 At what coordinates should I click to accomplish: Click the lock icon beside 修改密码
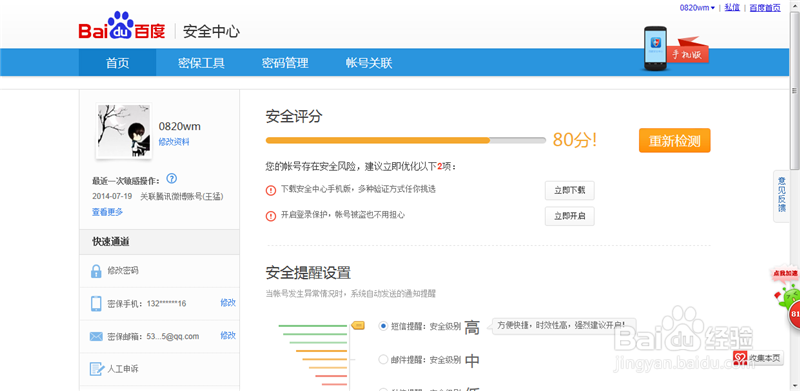click(x=96, y=271)
